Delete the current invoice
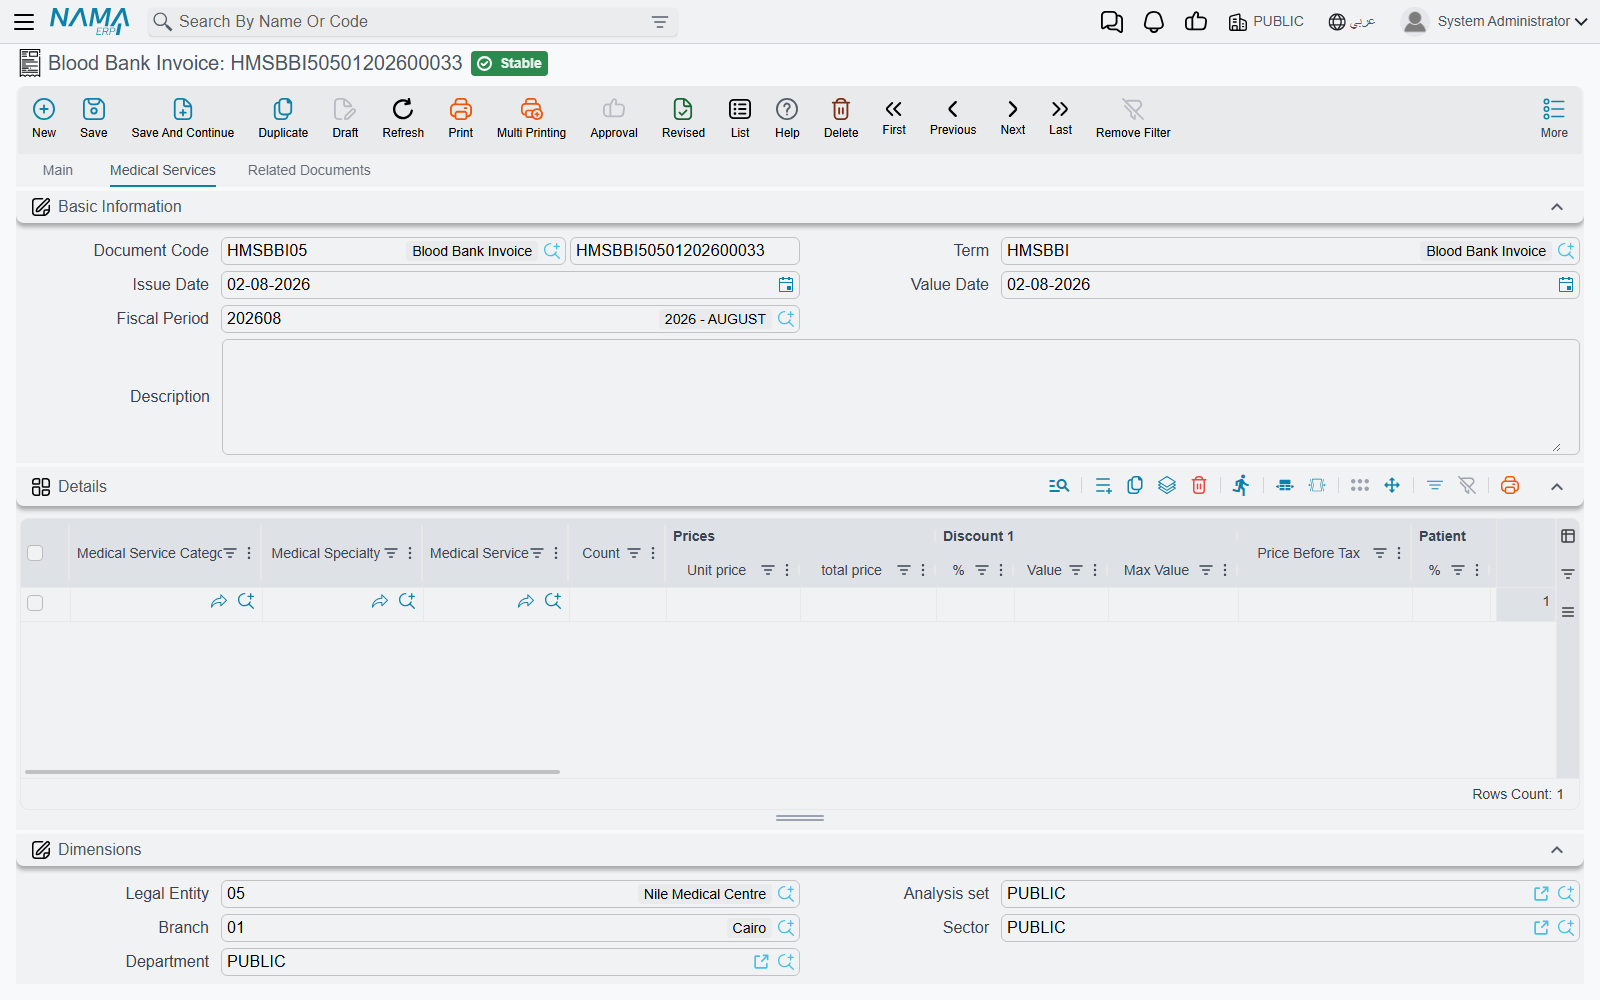1600x1000 pixels. [x=841, y=118]
